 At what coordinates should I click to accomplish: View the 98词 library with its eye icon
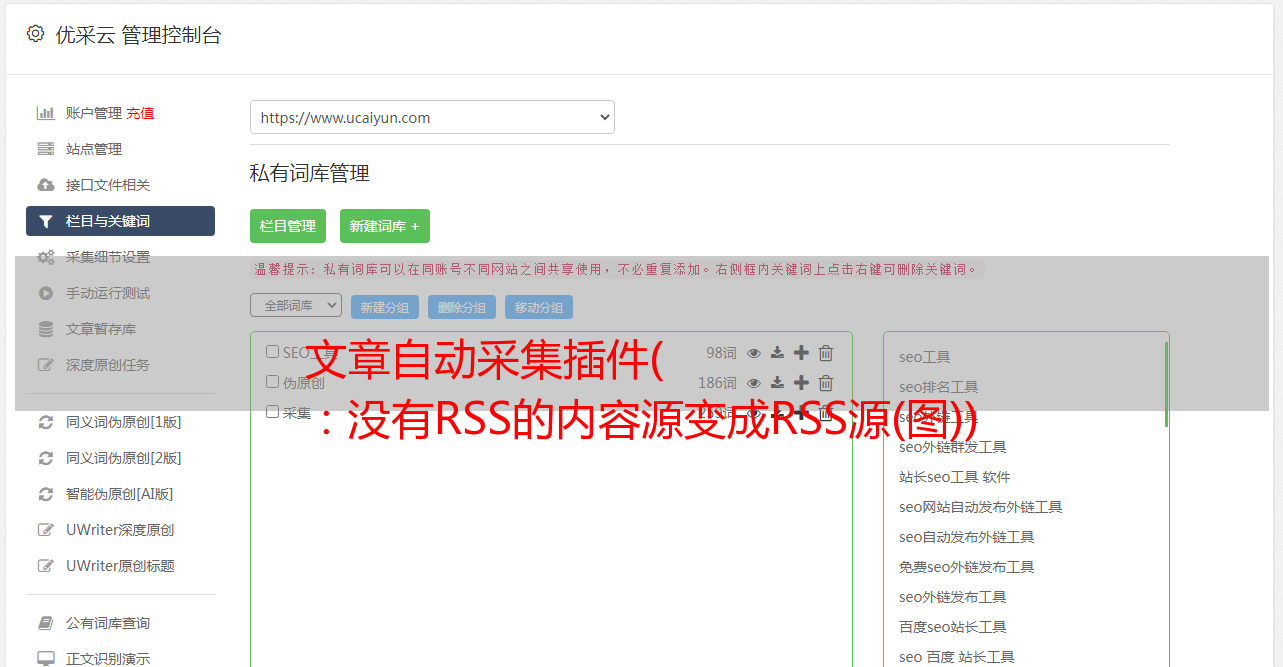[x=754, y=353]
